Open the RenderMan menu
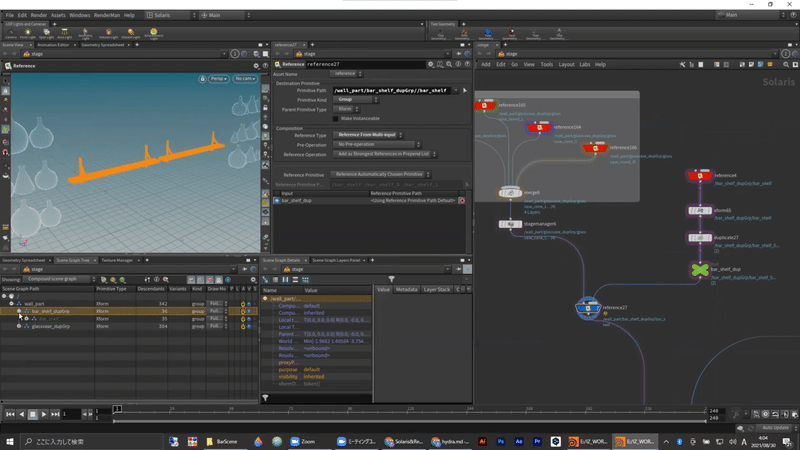The image size is (800, 450). 106,15
